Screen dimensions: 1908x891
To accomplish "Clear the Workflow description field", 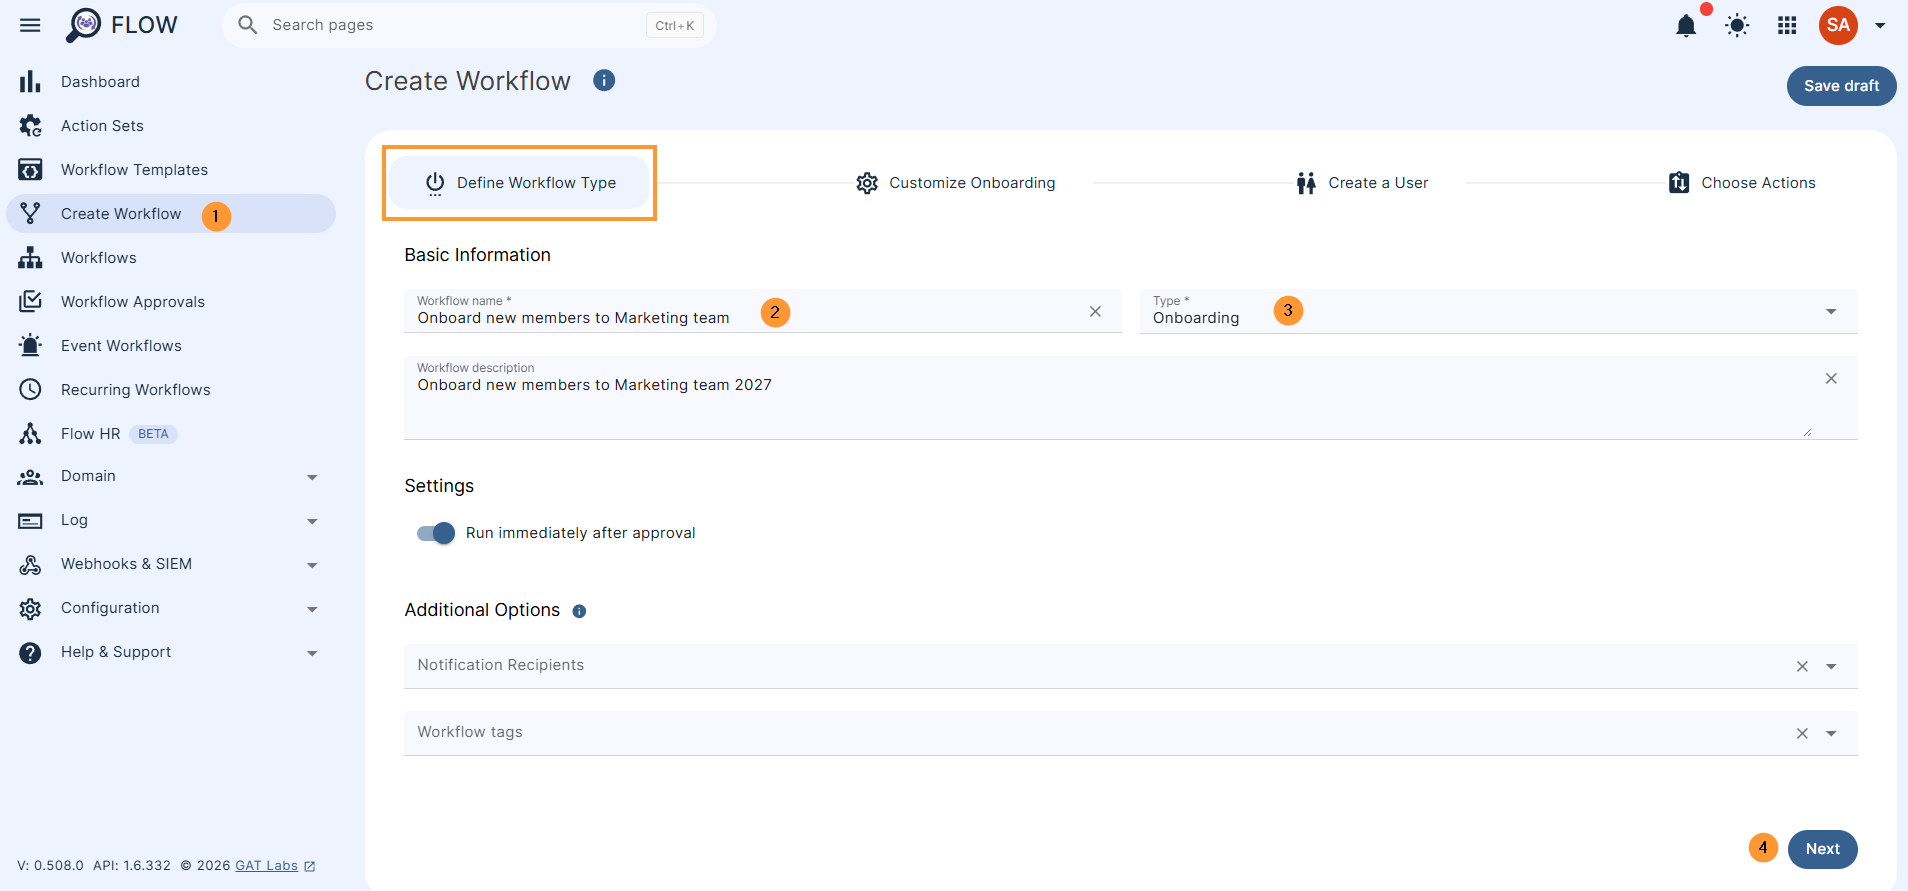I will [1831, 378].
